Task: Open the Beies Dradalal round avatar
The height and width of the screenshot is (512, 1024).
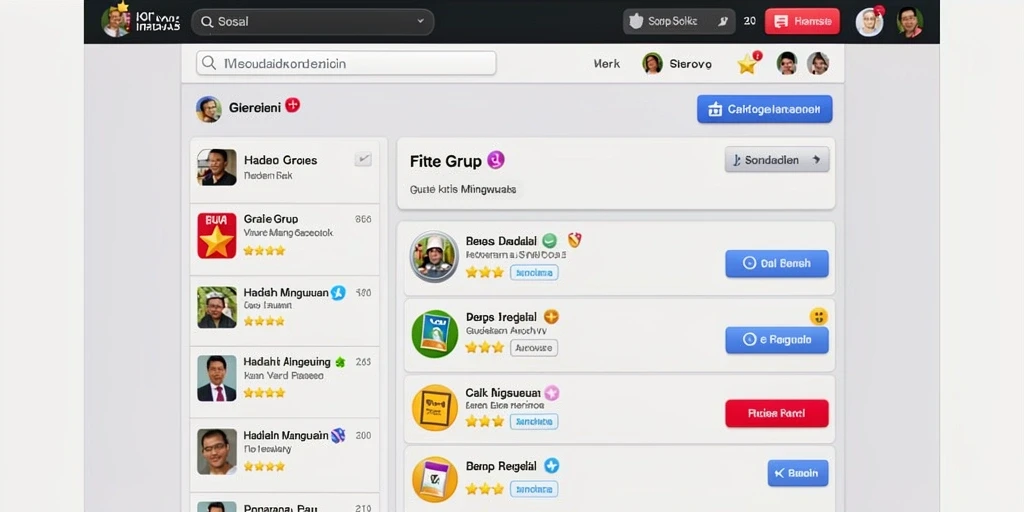Action: coord(434,255)
